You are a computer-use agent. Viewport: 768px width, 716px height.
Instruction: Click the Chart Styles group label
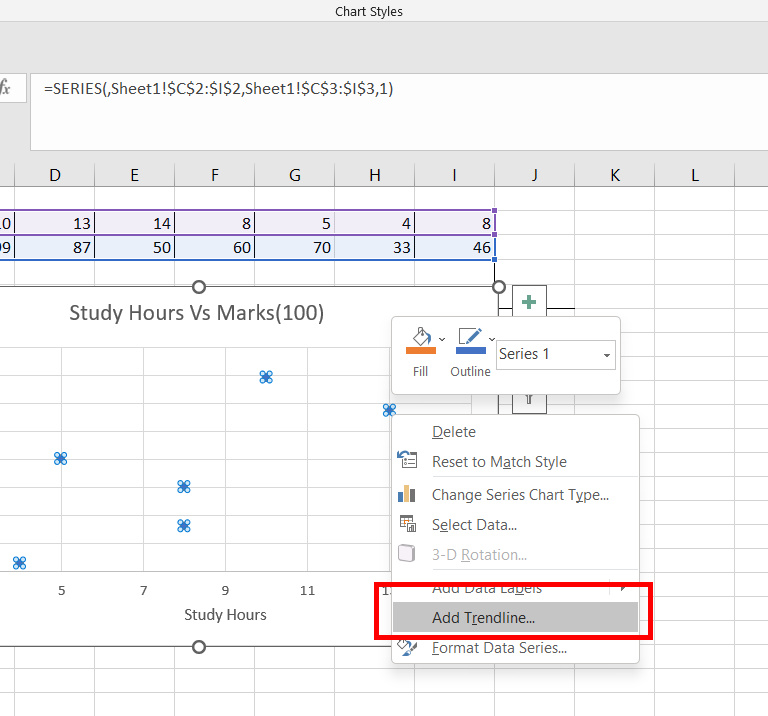(369, 11)
